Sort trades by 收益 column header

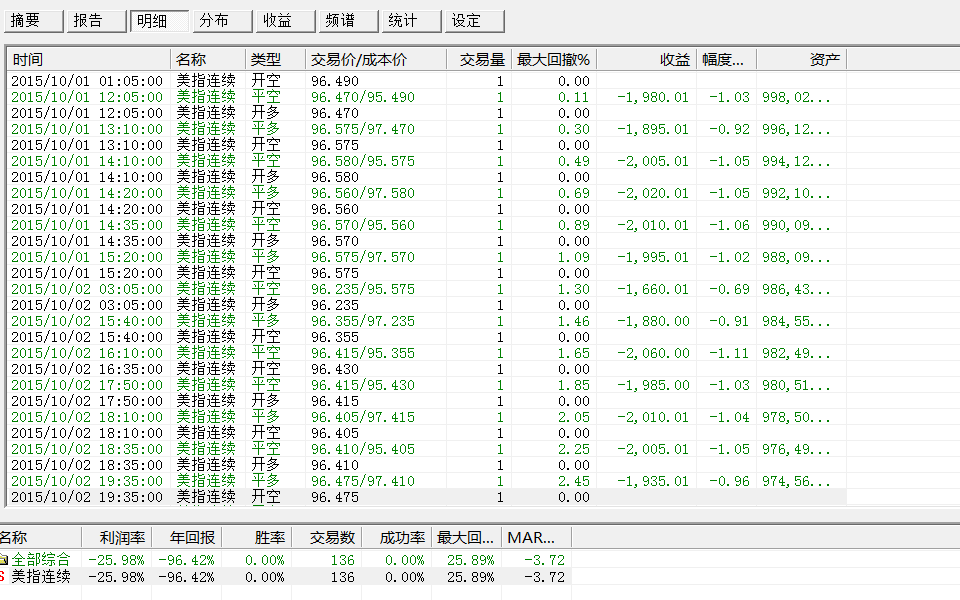tap(647, 60)
